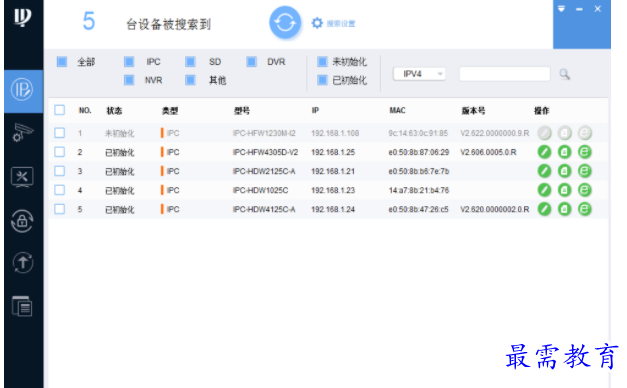This screenshot has height=388, width=627.
Task: Toggle the NVR filter checkbox
Action: click(129, 80)
